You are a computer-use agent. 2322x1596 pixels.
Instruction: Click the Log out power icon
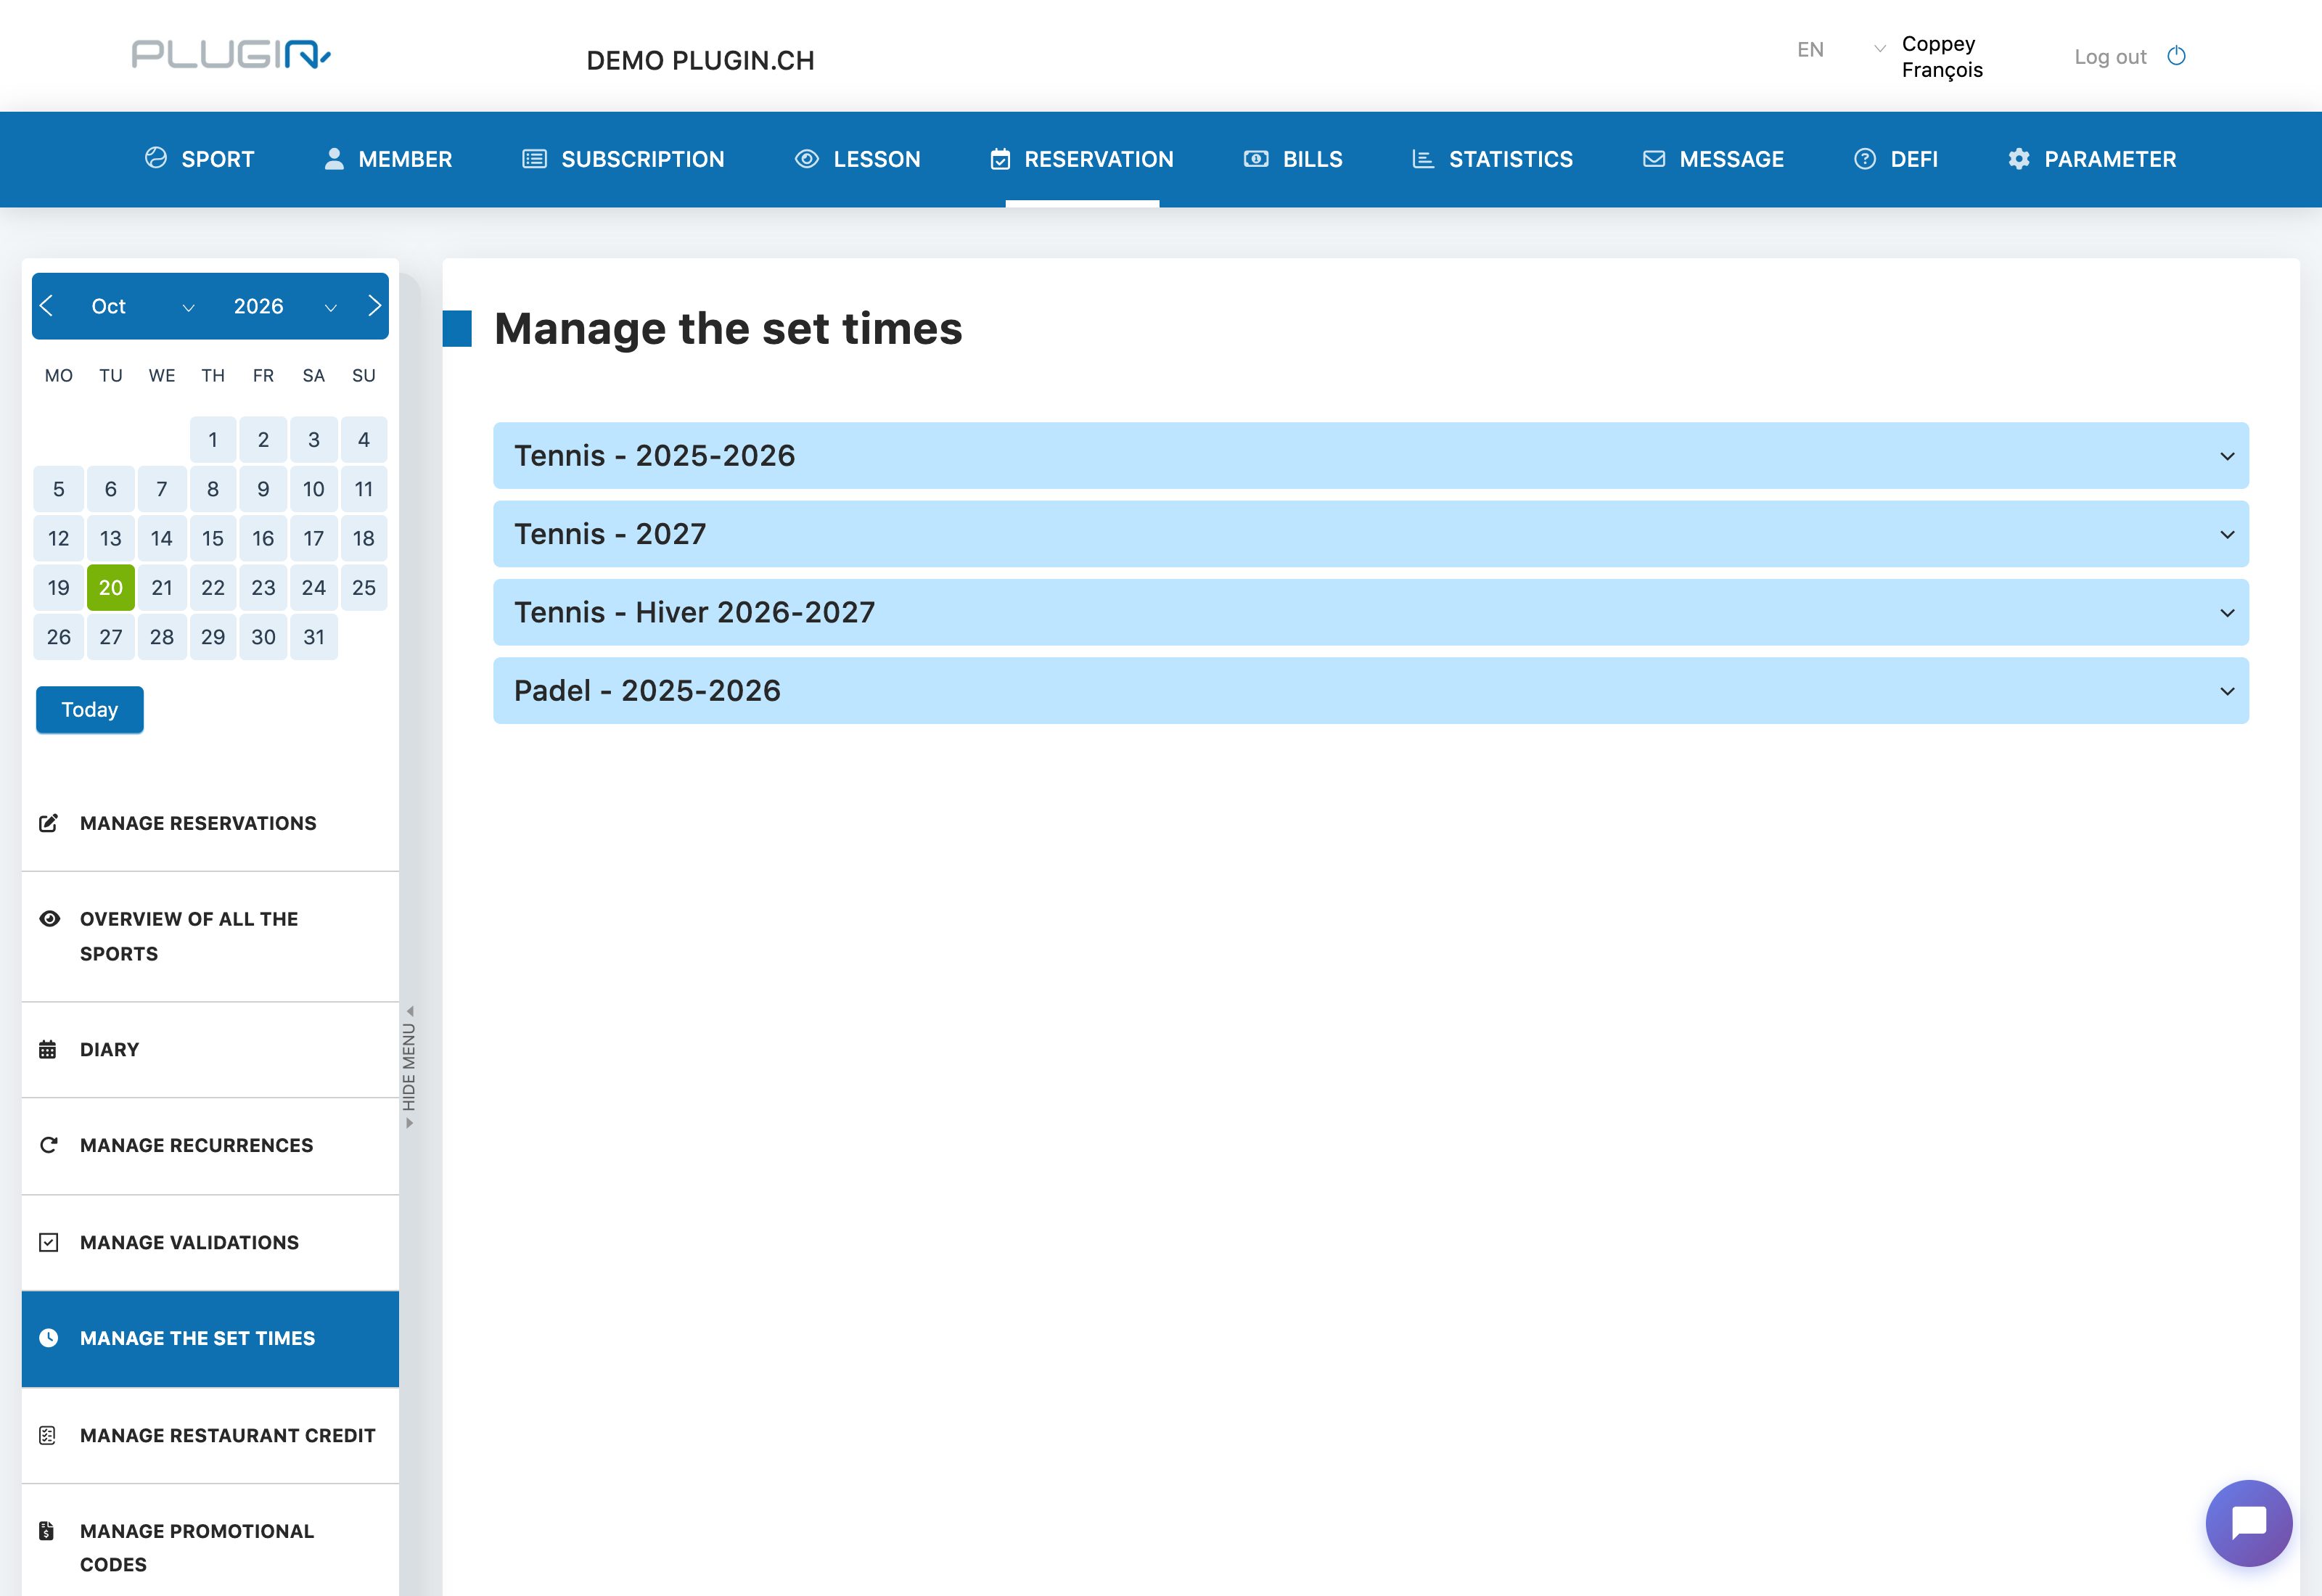click(2176, 56)
